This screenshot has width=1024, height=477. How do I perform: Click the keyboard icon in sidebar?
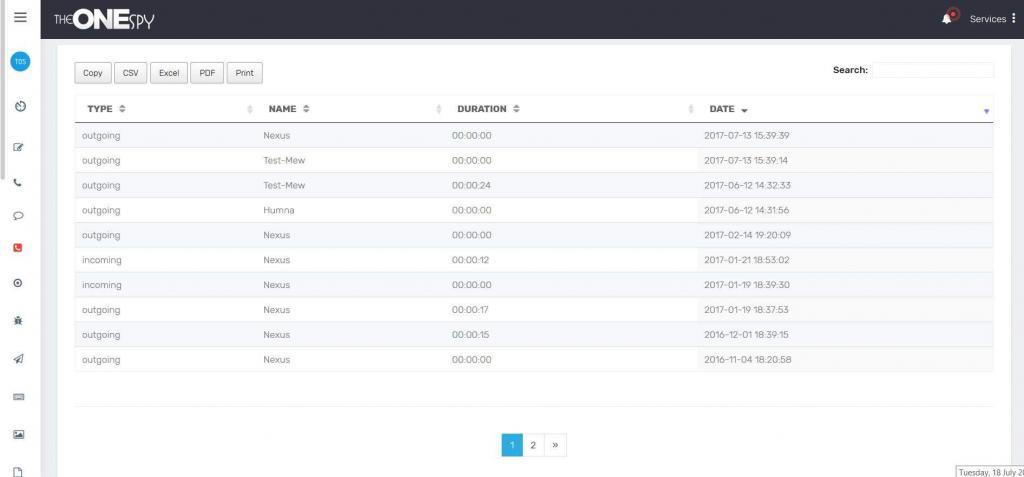coord(18,397)
